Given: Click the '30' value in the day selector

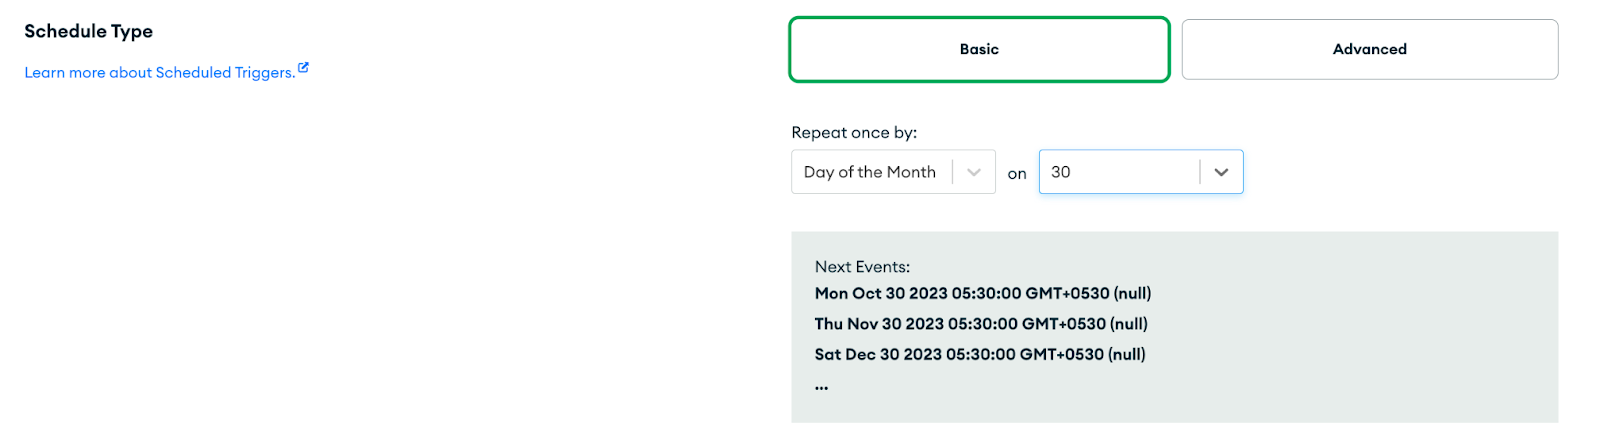Looking at the screenshot, I should click(x=1061, y=172).
